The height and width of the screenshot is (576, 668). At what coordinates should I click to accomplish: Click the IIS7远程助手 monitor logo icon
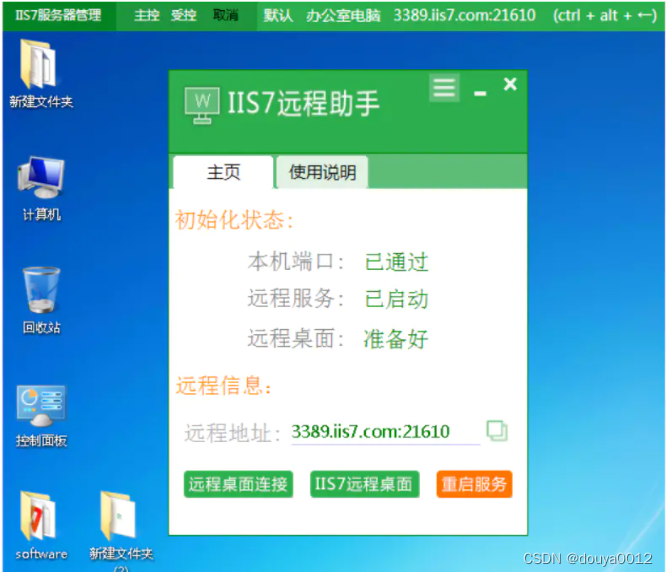202,105
